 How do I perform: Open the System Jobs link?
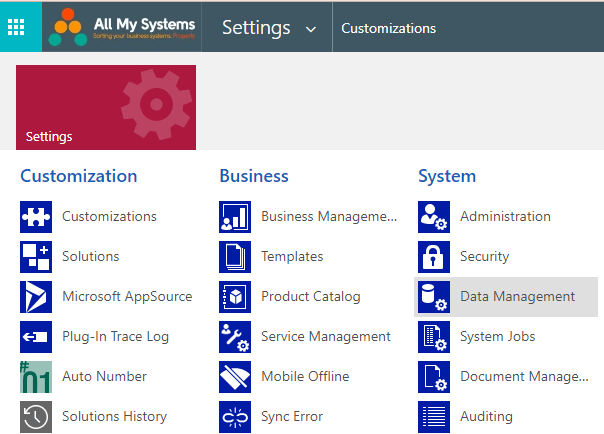coord(498,337)
